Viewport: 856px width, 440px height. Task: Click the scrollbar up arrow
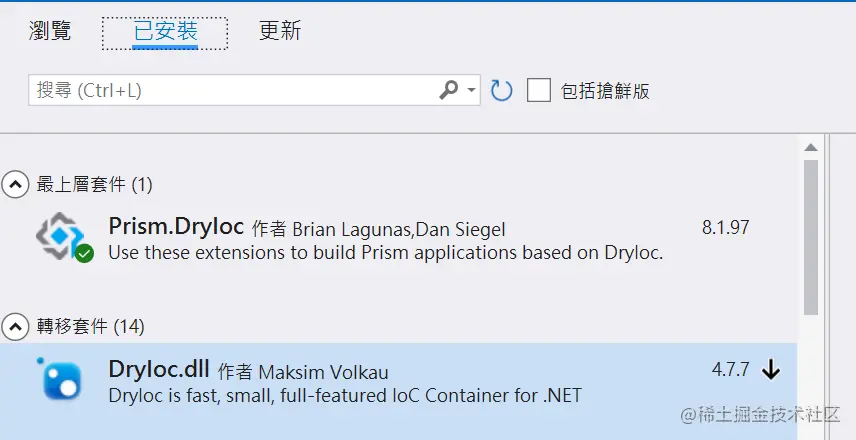810,148
